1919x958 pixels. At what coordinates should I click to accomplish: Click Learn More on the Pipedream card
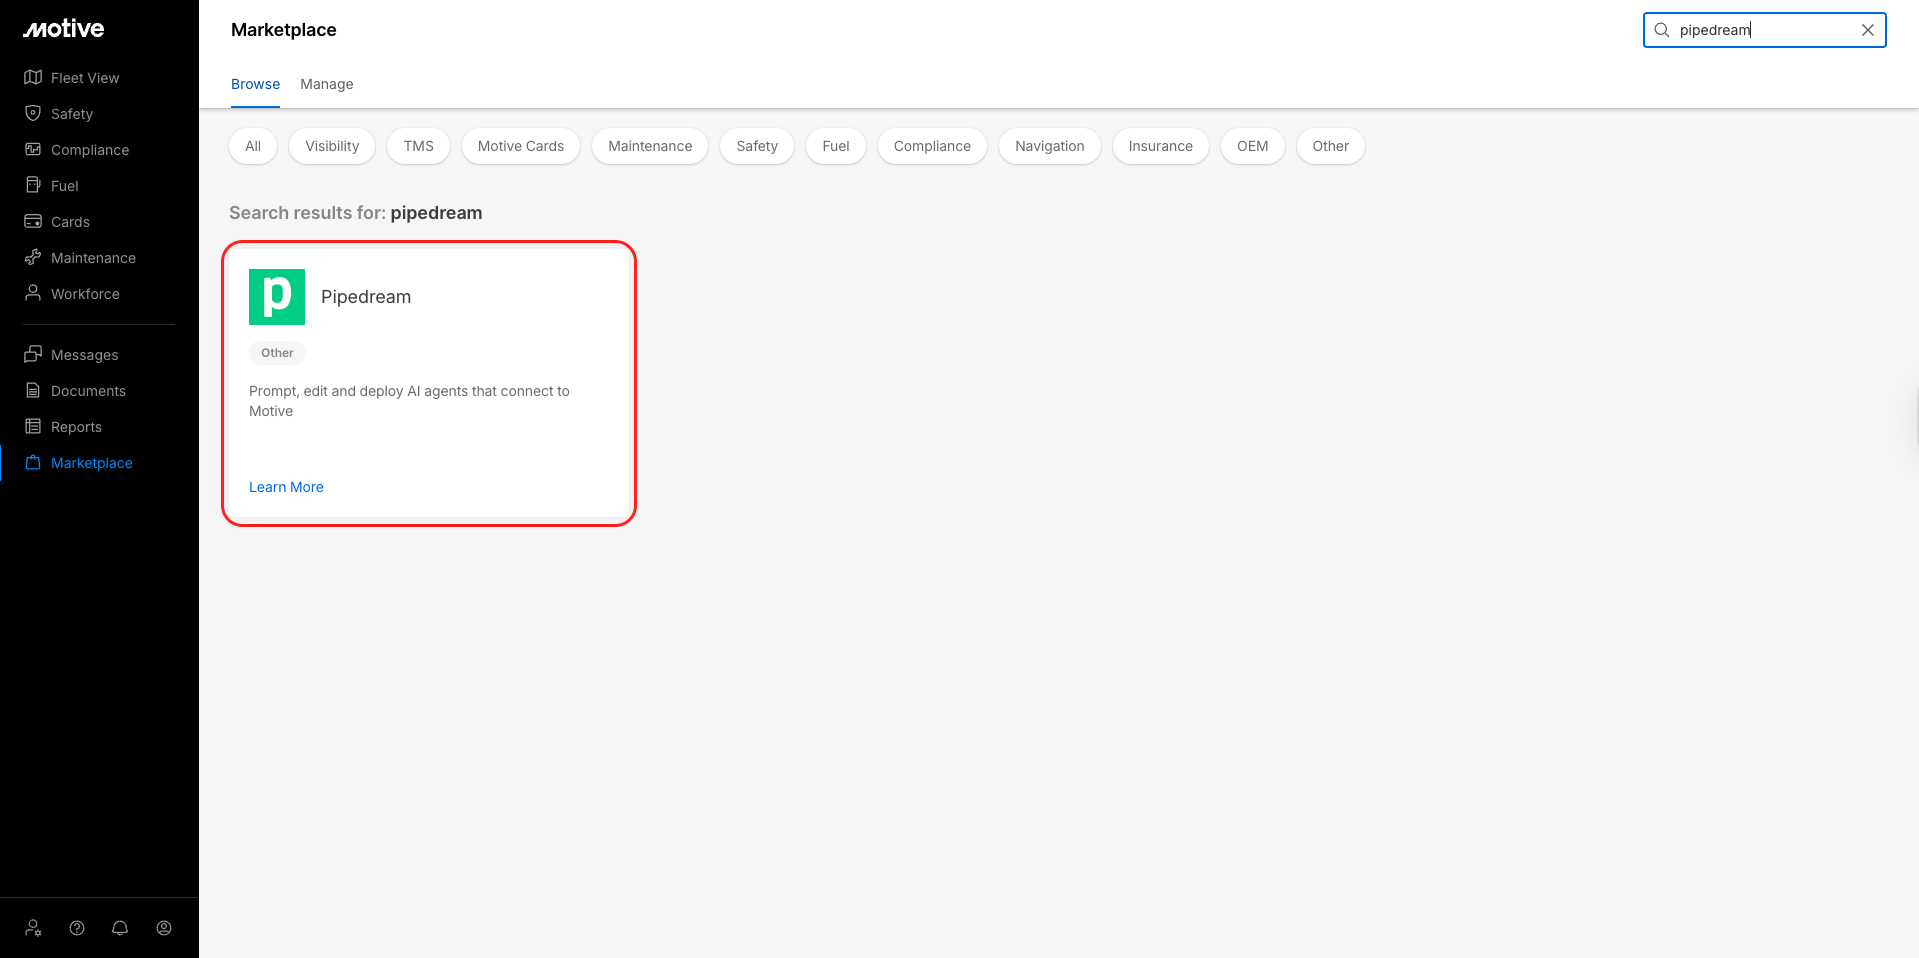pyautogui.click(x=286, y=487)
